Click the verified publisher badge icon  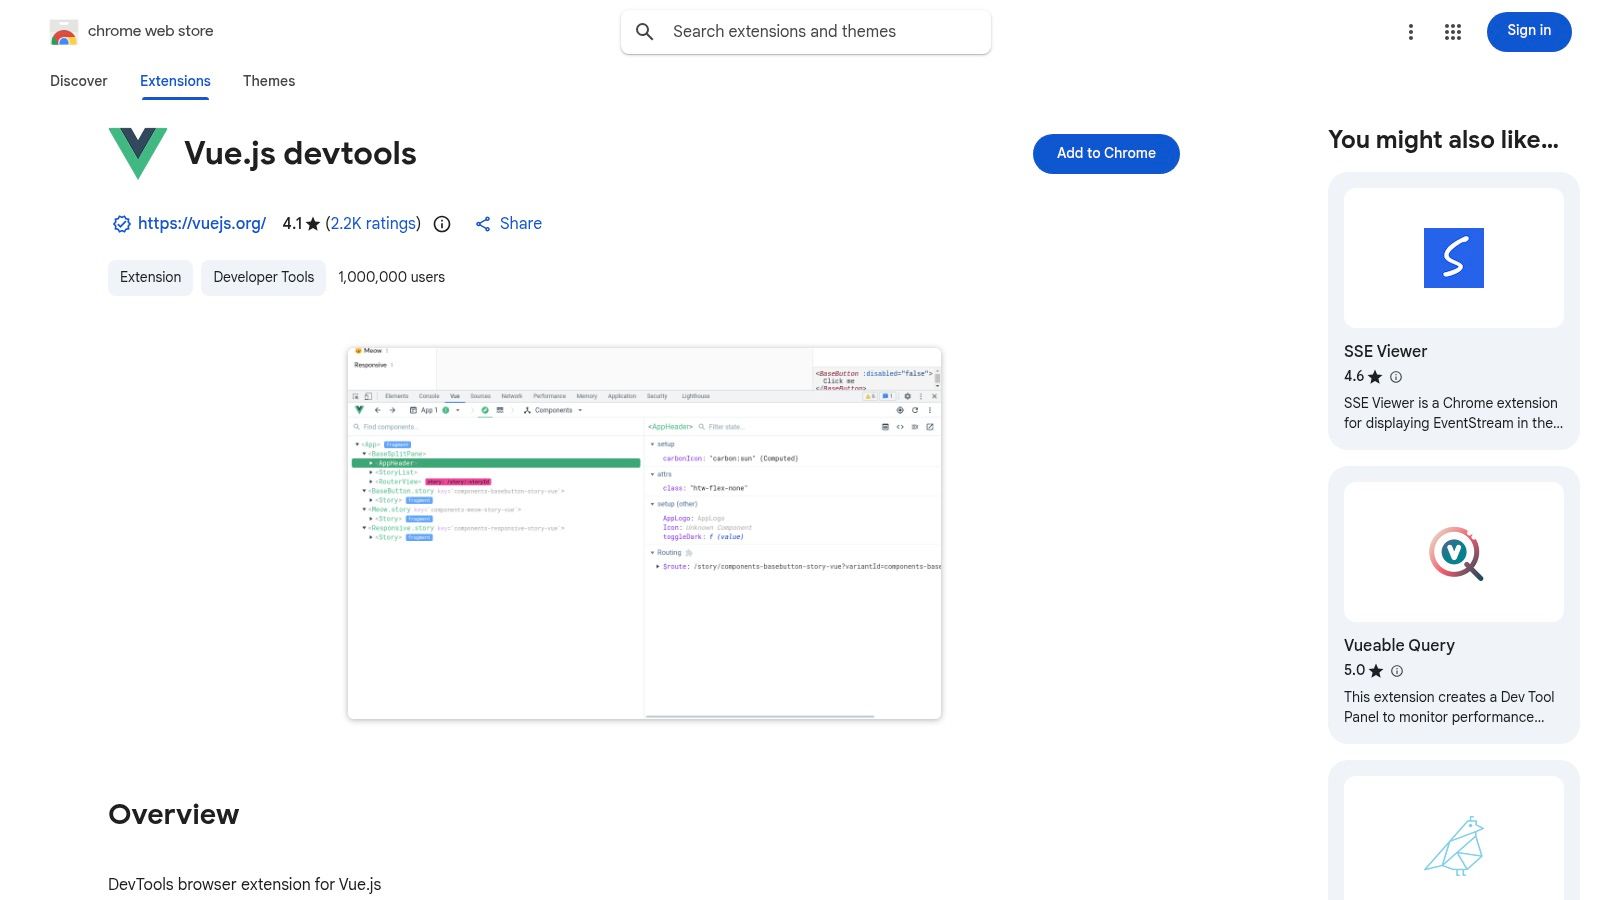[121, 223]
